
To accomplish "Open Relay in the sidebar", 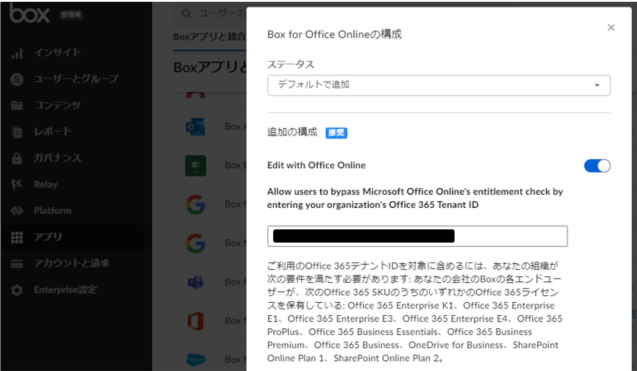I will [x=46, y=184].
